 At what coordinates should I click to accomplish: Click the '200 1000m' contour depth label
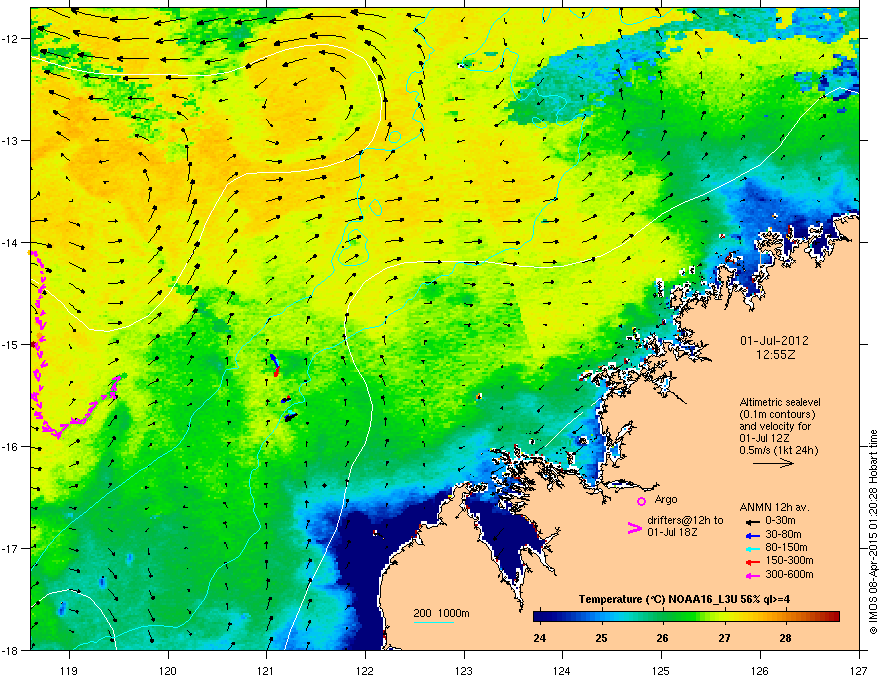pos(441,613)
